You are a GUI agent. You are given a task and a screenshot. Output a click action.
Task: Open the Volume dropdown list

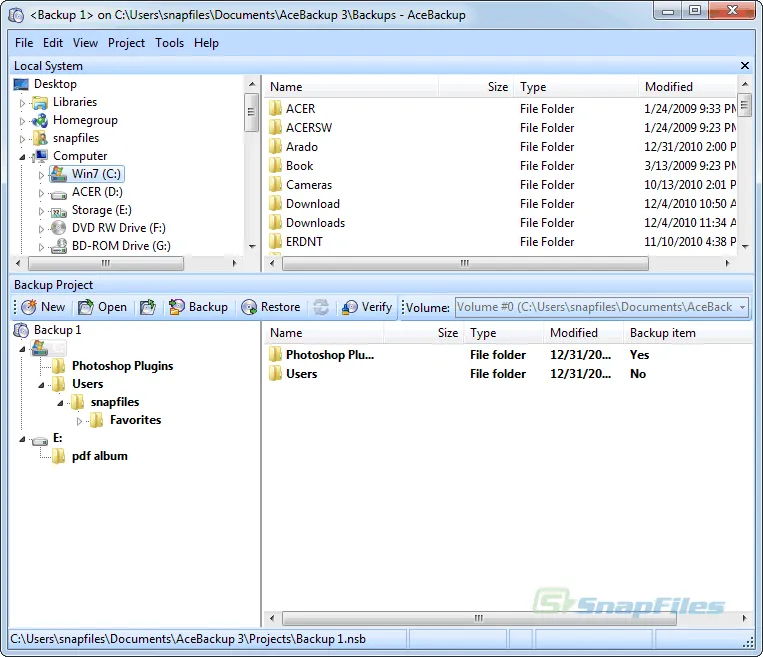coord(742,307)
